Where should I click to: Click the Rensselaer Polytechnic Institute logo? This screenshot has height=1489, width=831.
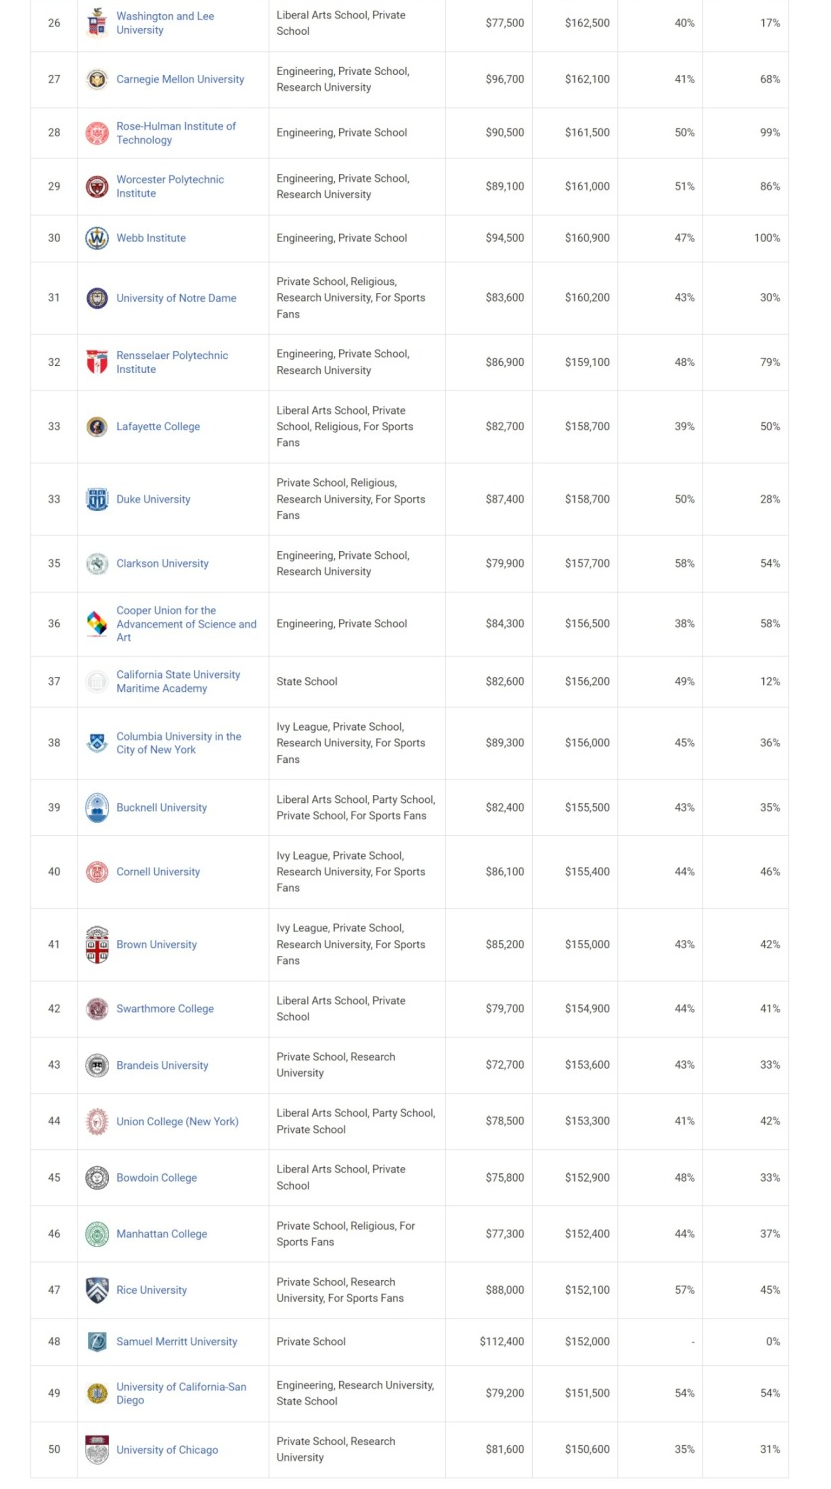(x=97, y=362)
